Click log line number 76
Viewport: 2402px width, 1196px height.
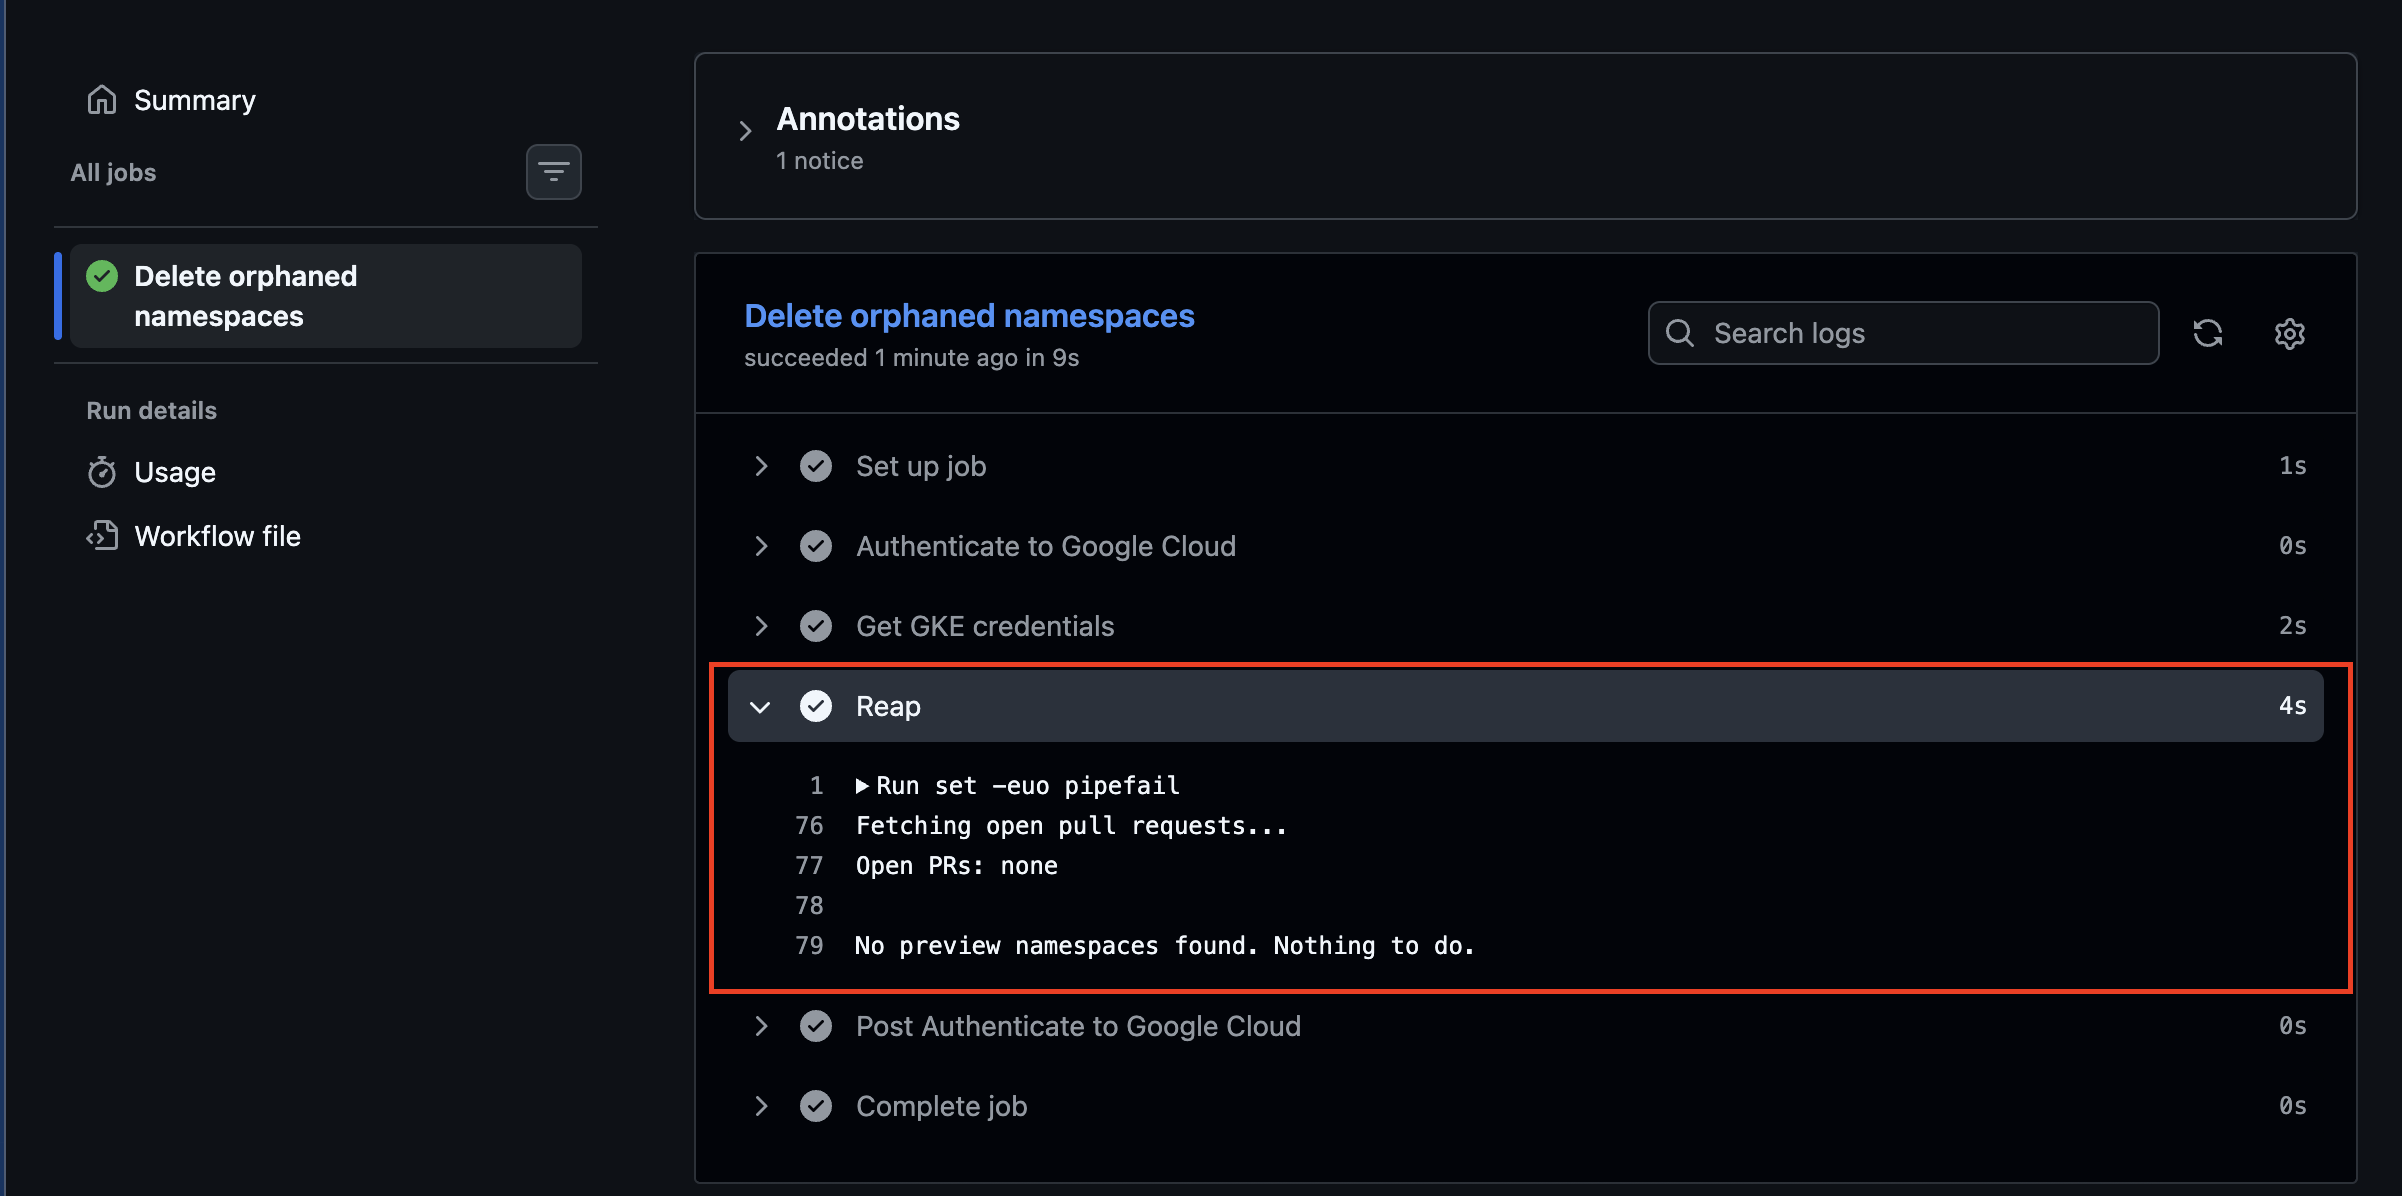pos(809,826)
